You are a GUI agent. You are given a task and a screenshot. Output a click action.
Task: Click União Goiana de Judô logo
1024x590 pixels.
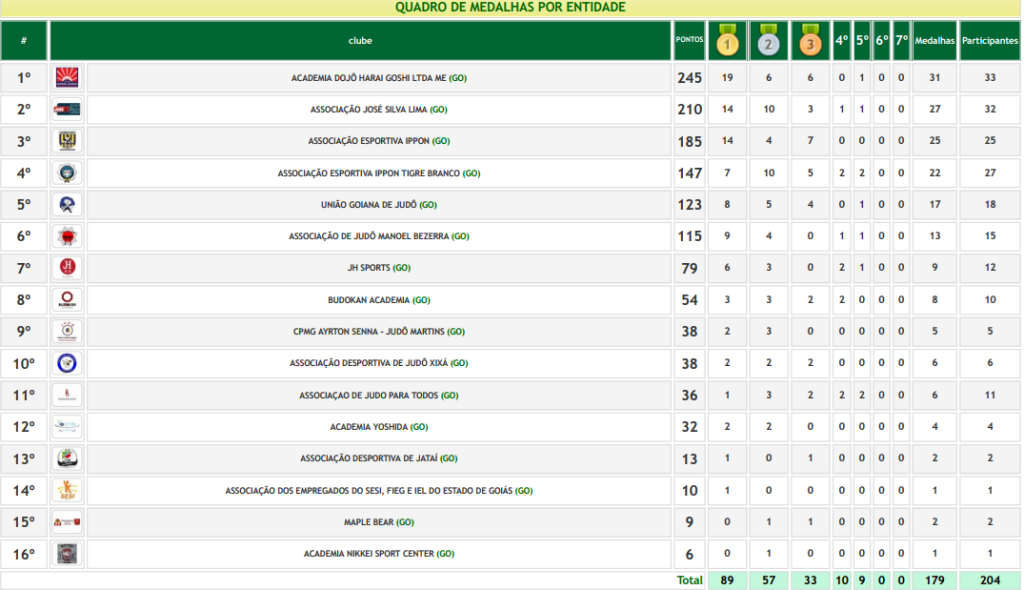point(67,205)
